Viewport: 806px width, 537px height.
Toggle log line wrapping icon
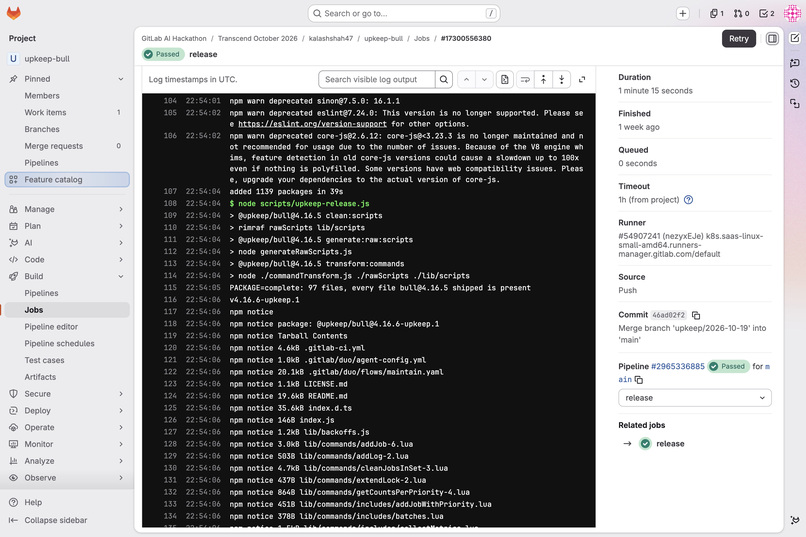525,80
